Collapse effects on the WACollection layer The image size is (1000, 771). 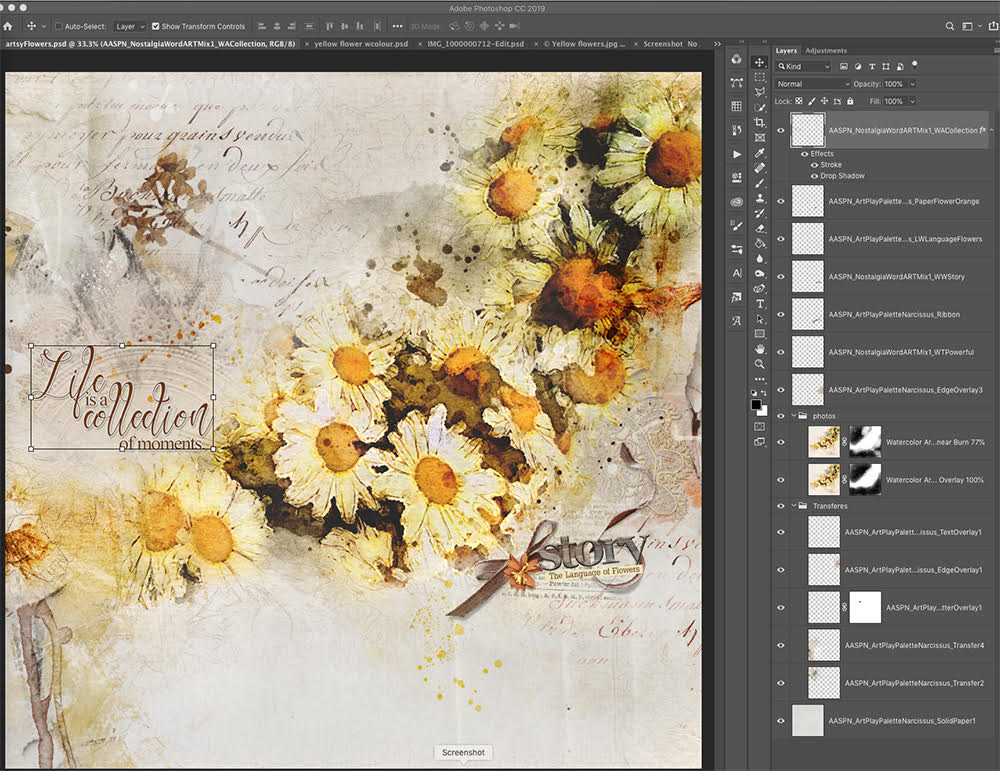[992, 130]
